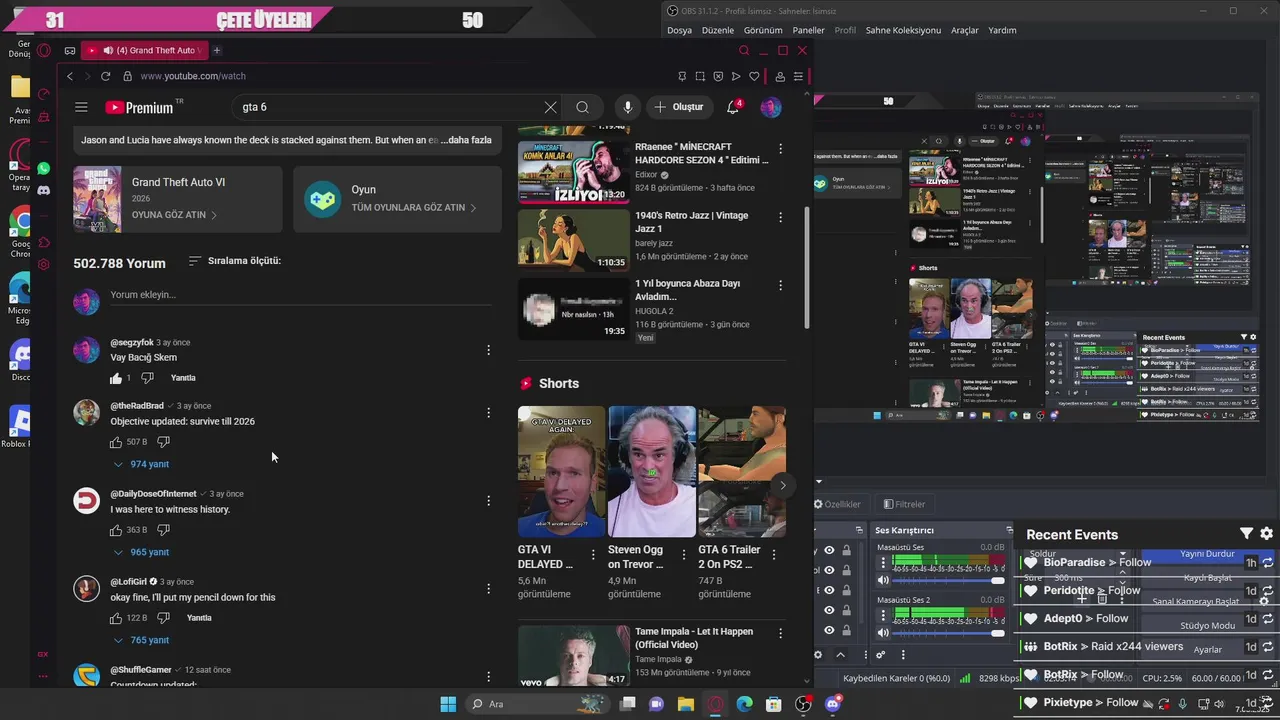Click TÜM OYUNLARA GÖZ ATIN link

(x=413, y=208)
